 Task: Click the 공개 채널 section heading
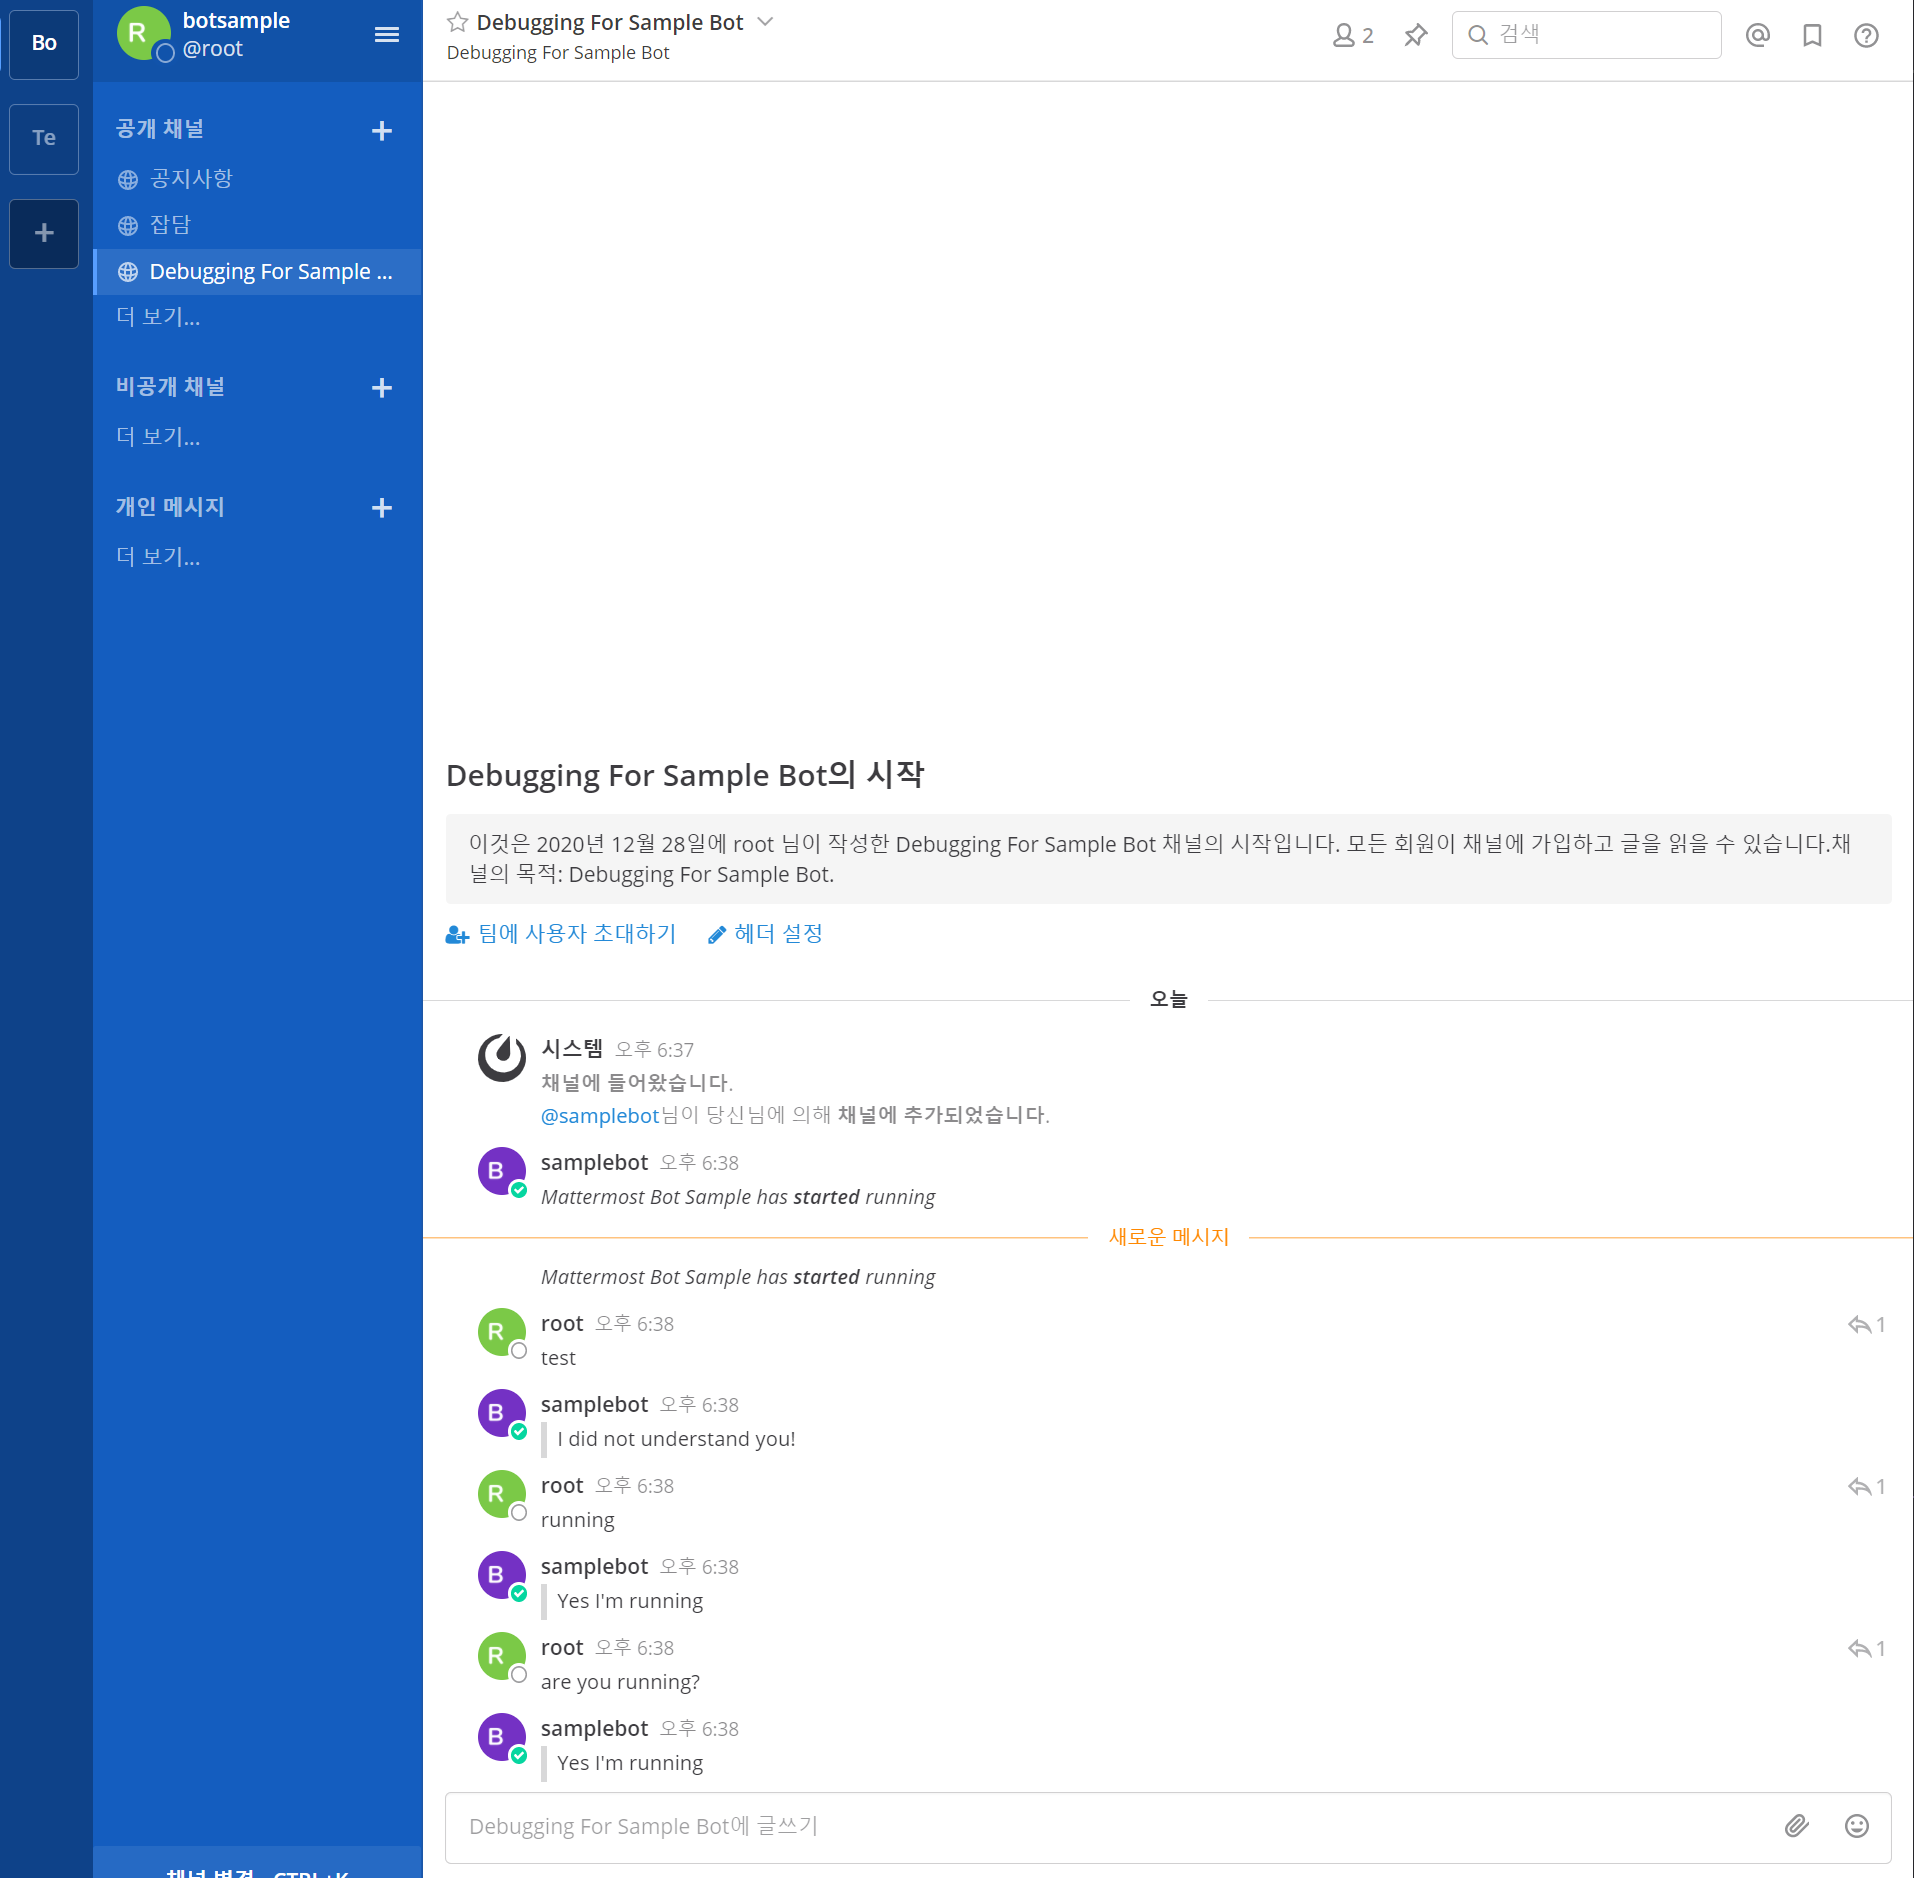pos(160,129)
